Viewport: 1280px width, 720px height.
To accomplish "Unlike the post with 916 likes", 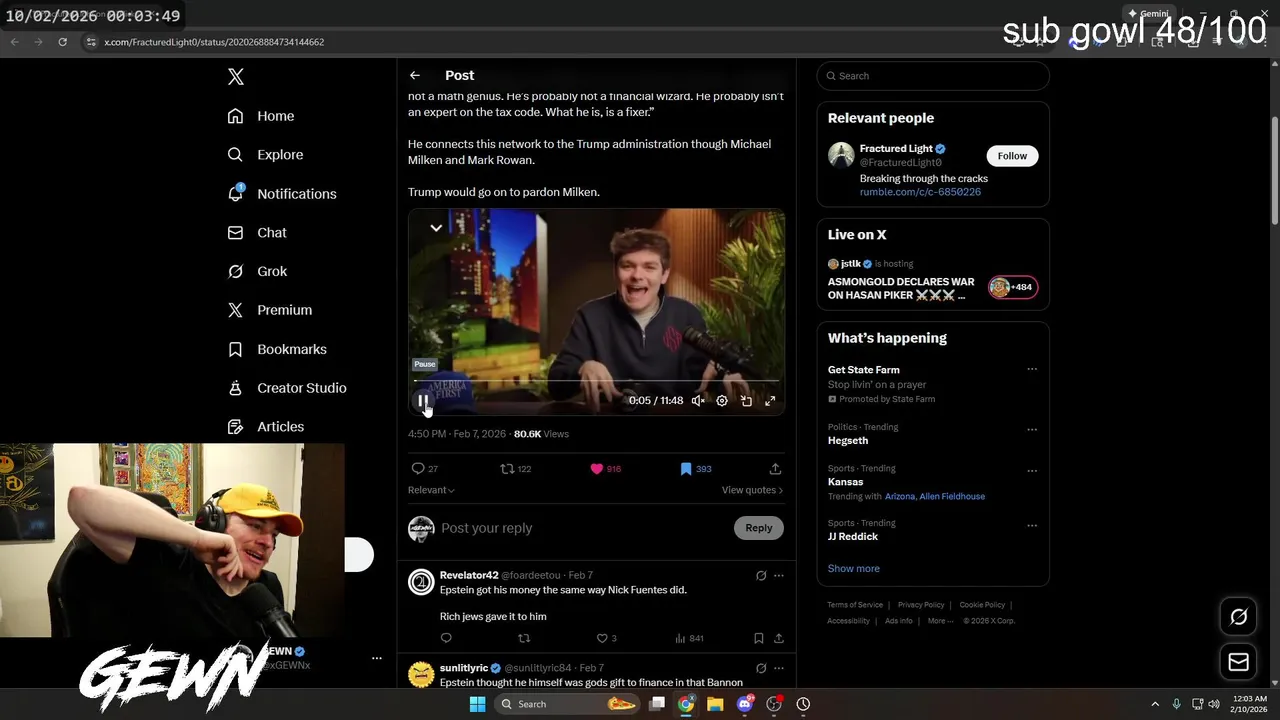I will [x=605, y=469].
